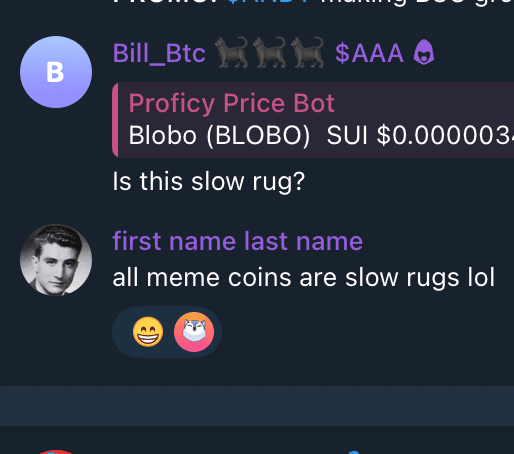Image resolution: width=514 pixels, height=454 pixels.
Task: Click the third black cat emoji
Action: (307, 52)
